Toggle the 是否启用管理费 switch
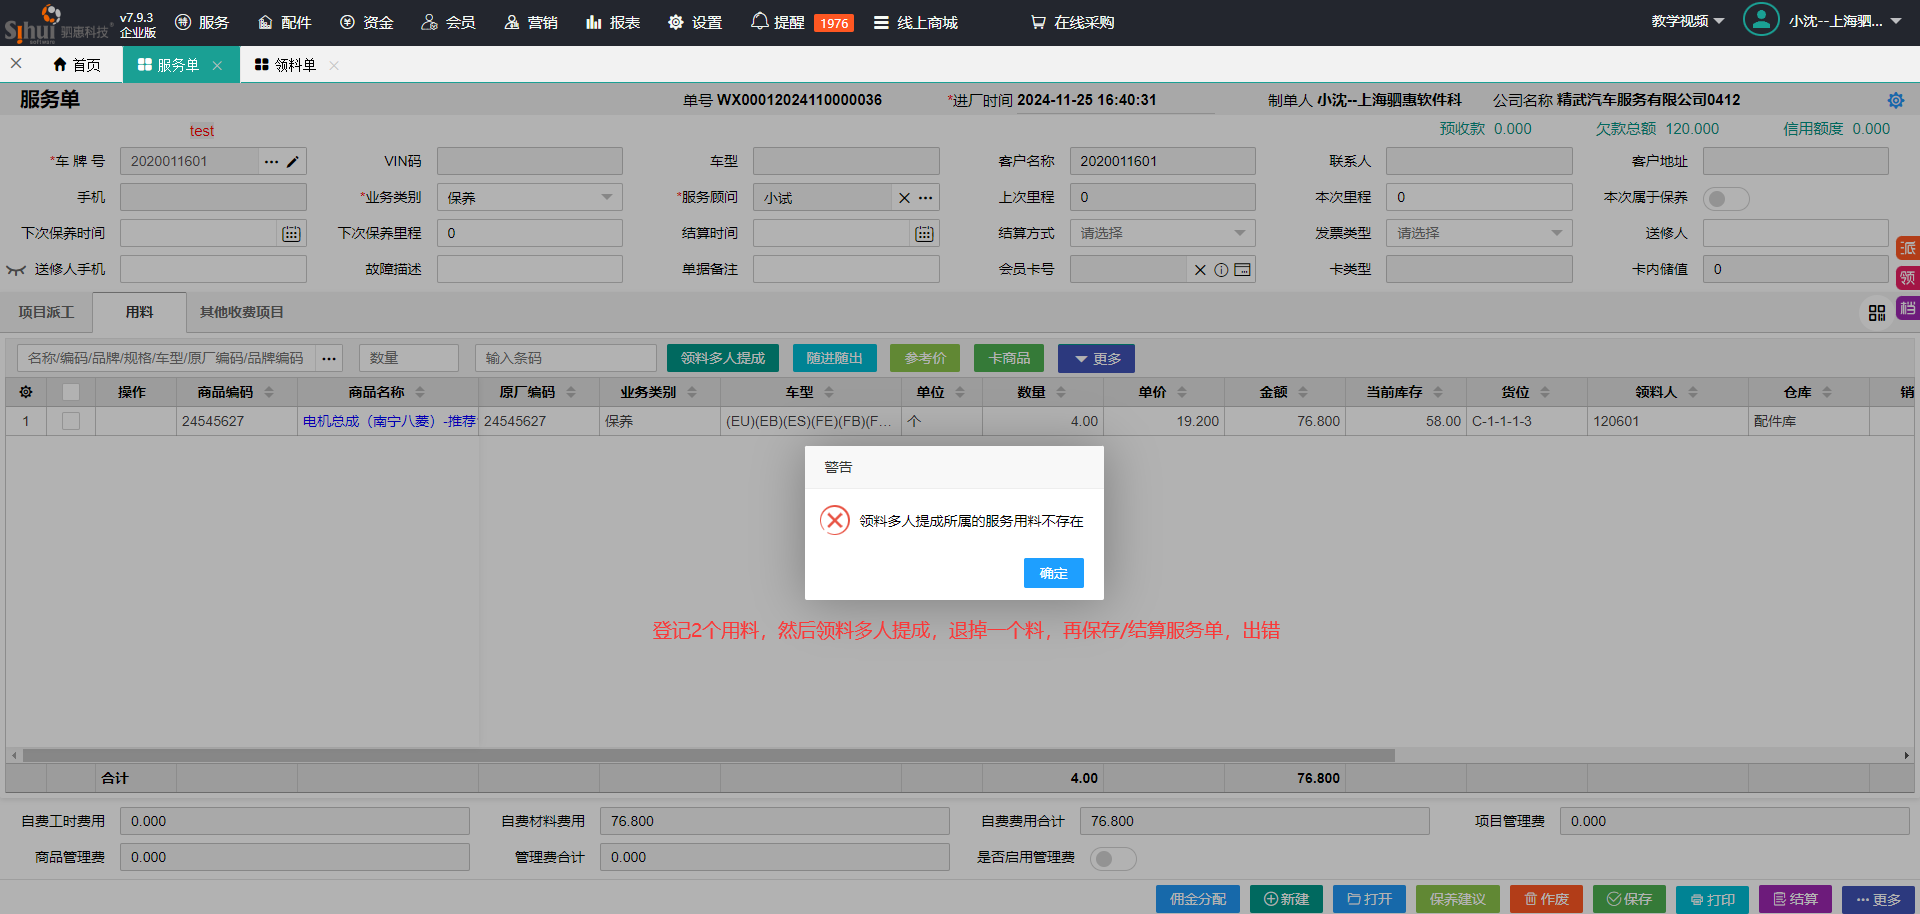This screenshot has height=914, width=1920. 1112,858
